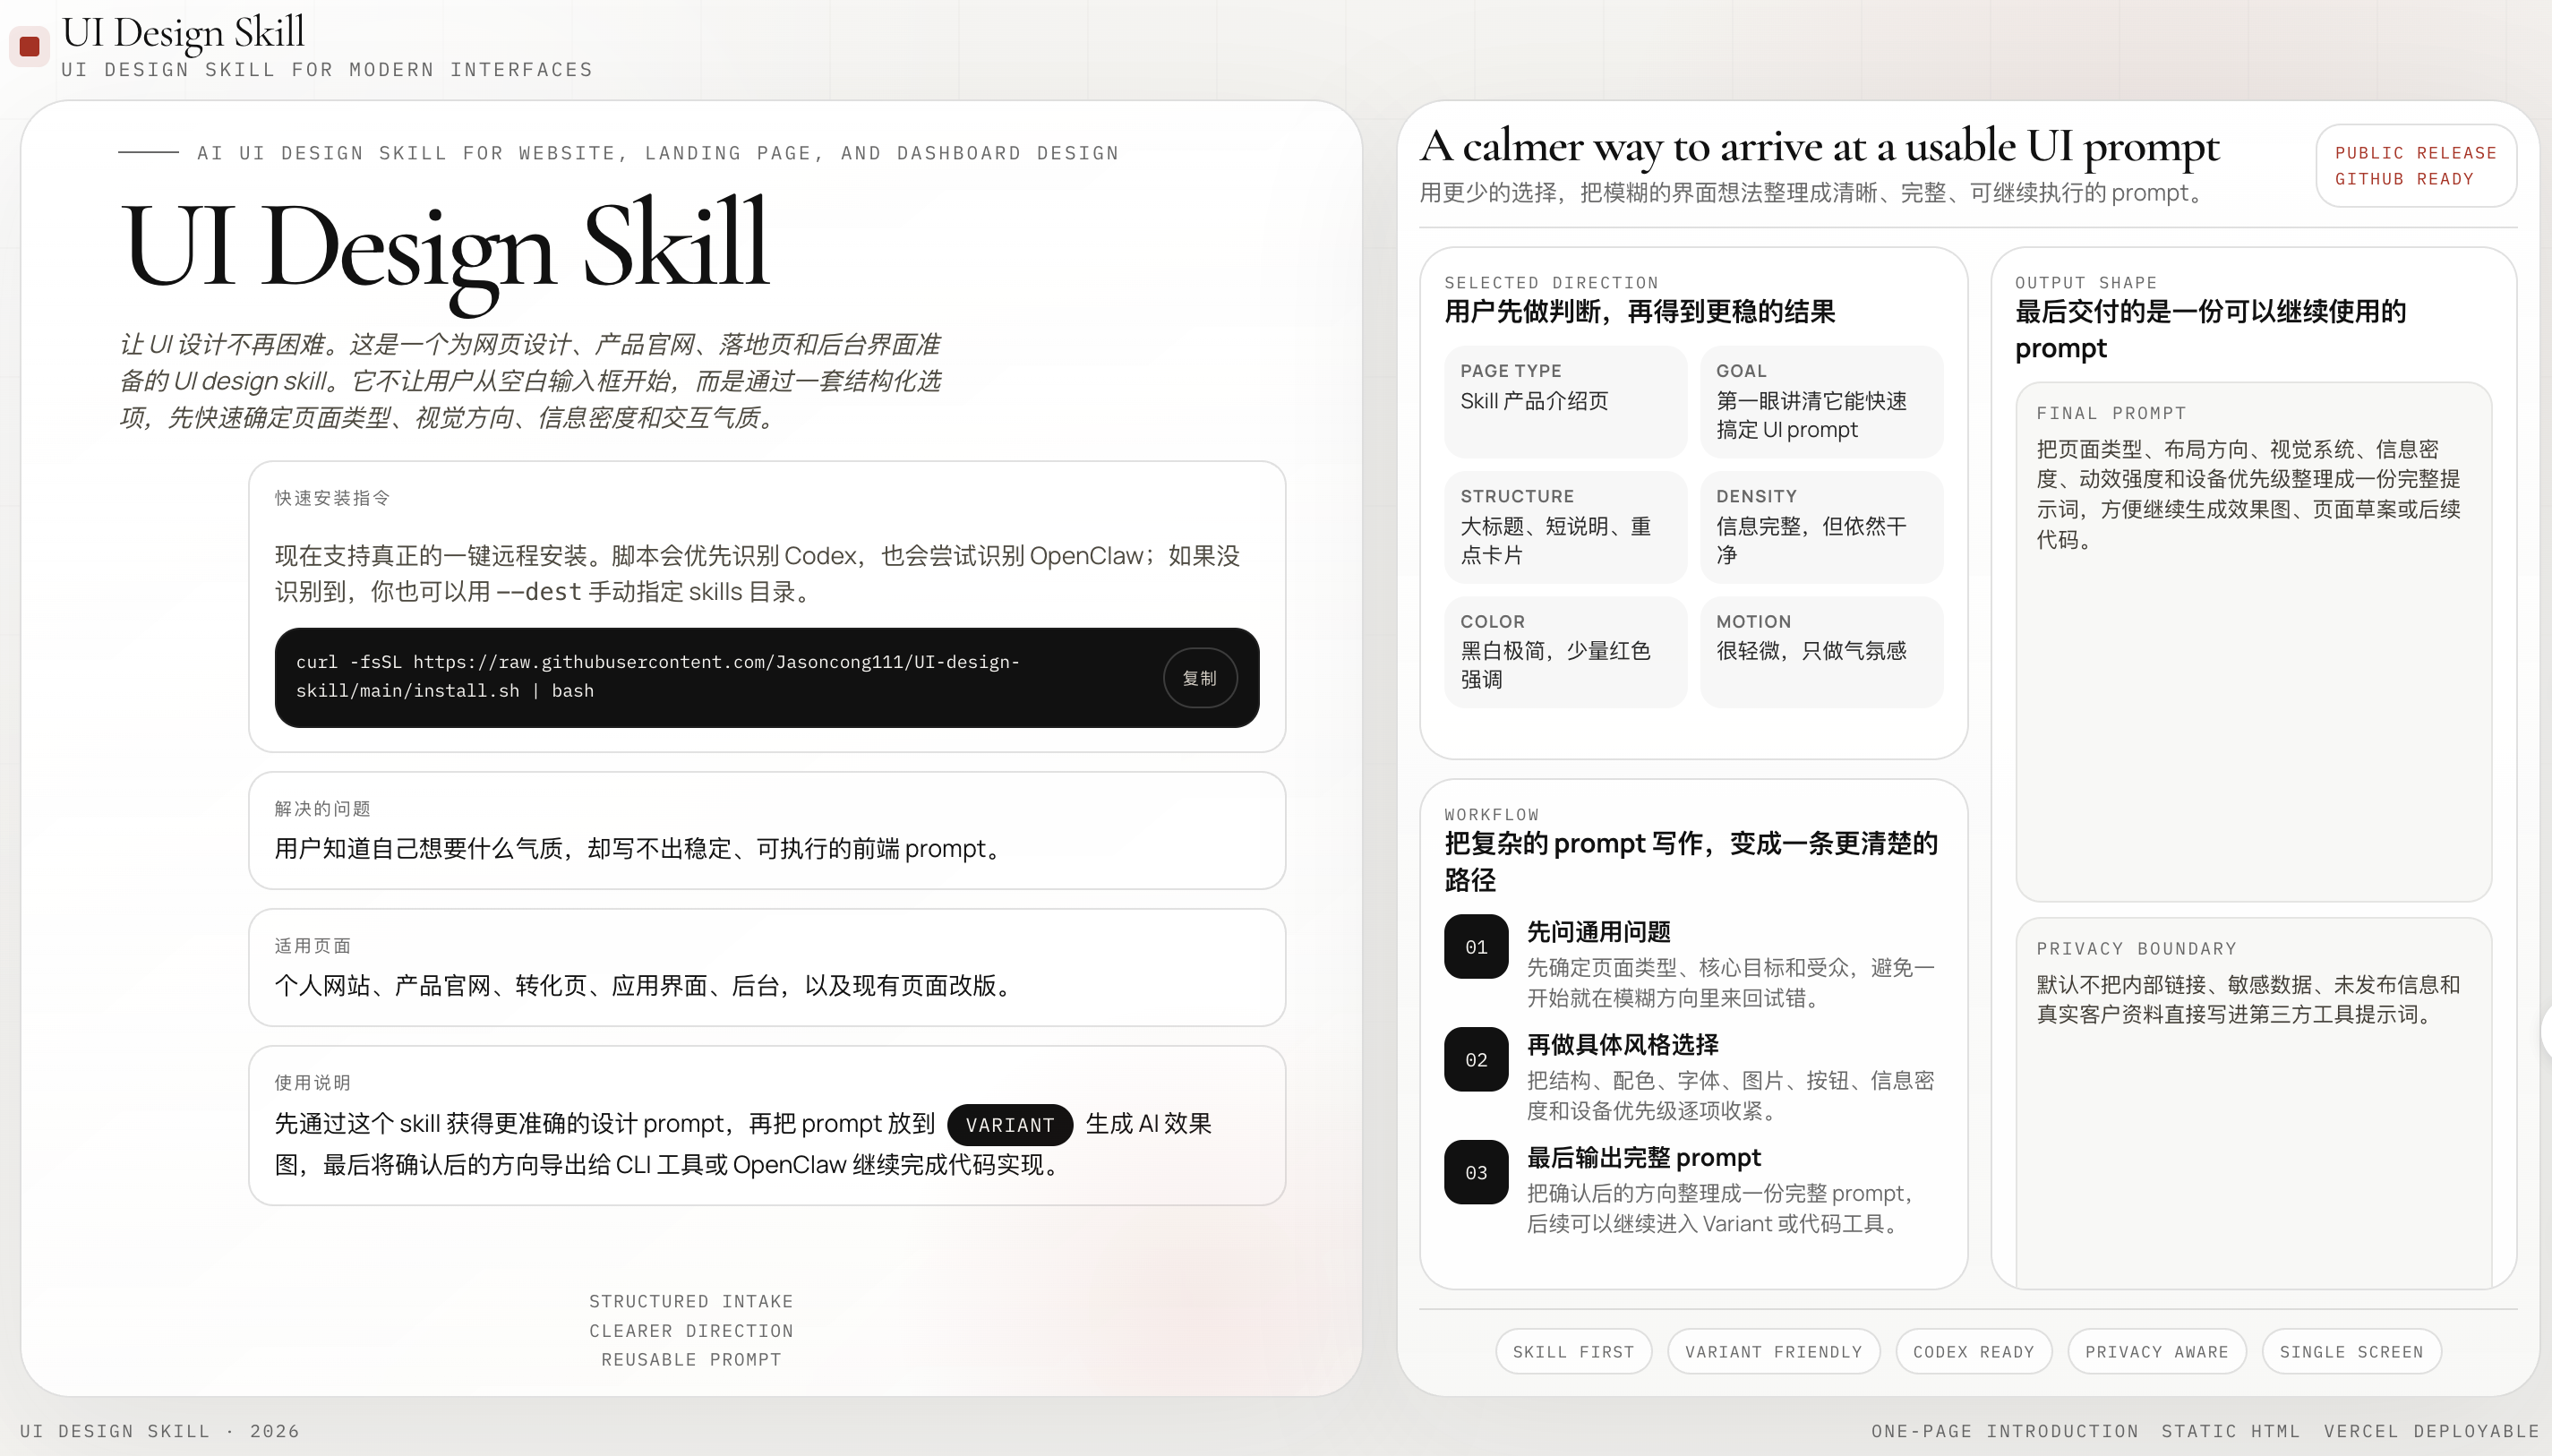Click footer text ONE-PAGE INTRODUCTION
The width and height of the screenshot is (2552, 1456).
click(2004, 1431)
